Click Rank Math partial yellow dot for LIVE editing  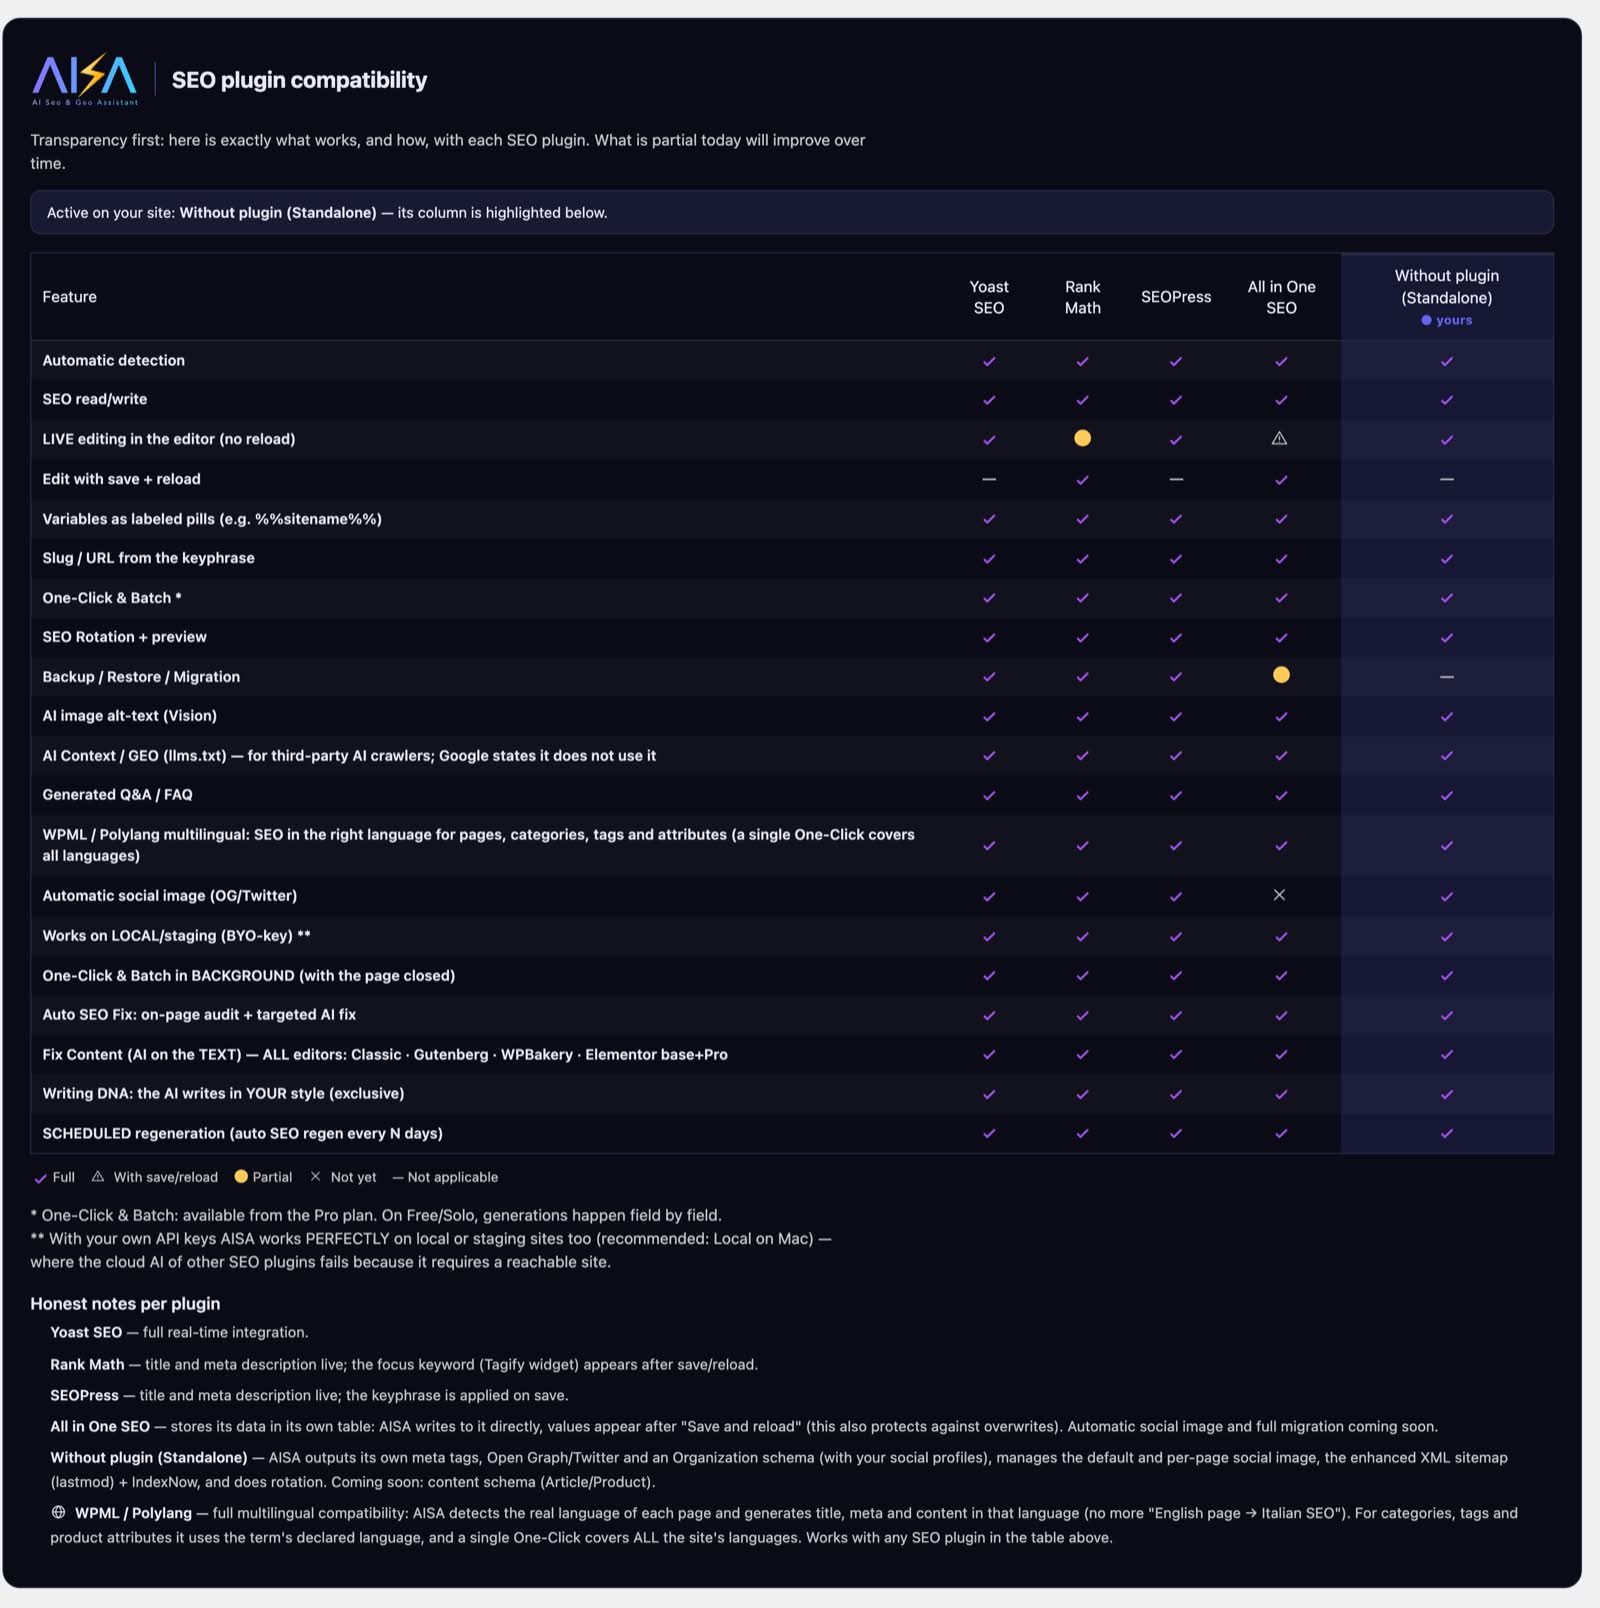[x=1082, y=438]
